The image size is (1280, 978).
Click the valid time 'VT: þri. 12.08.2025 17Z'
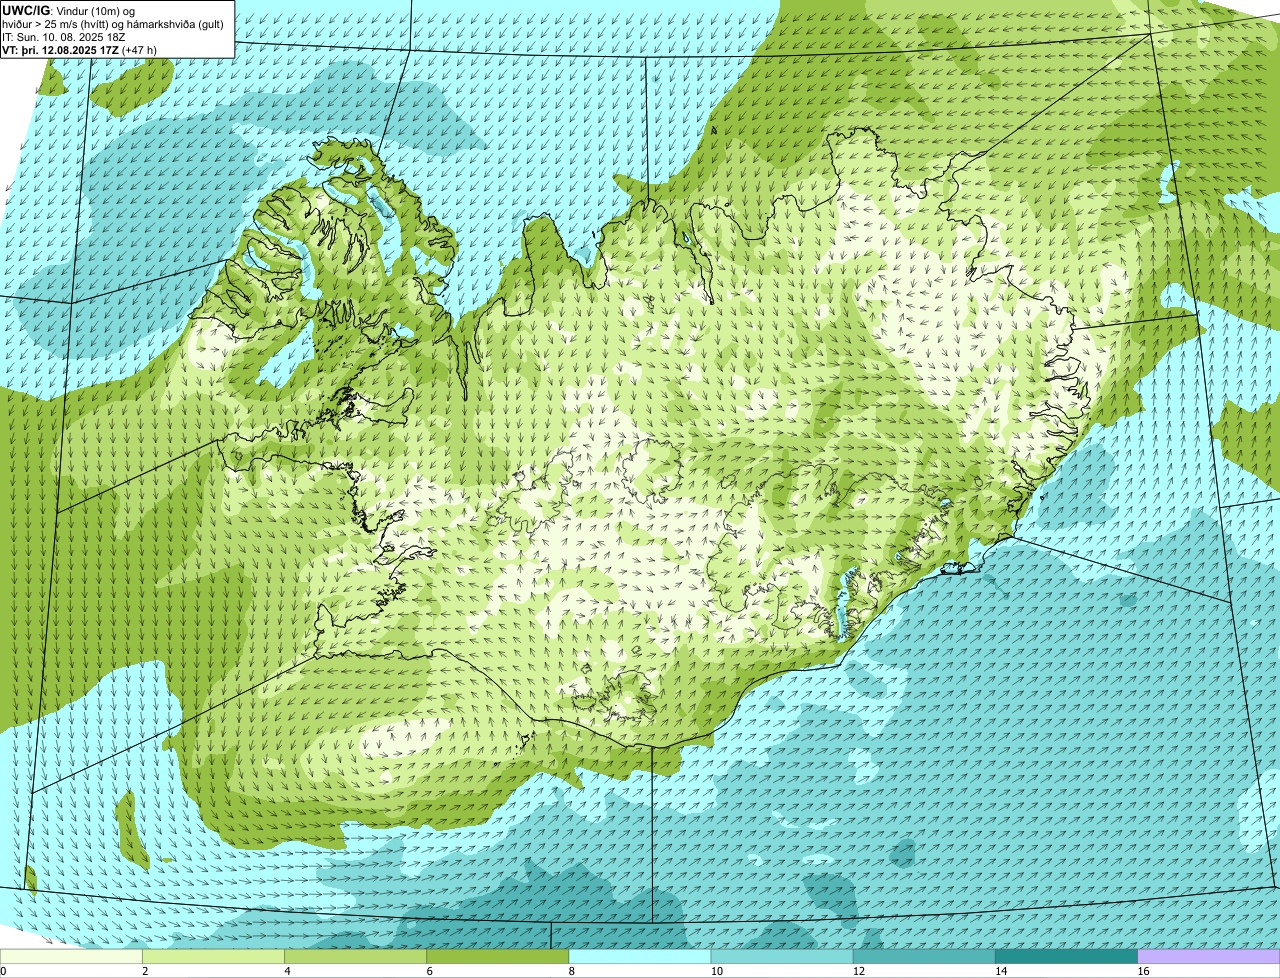coord(60,49)
